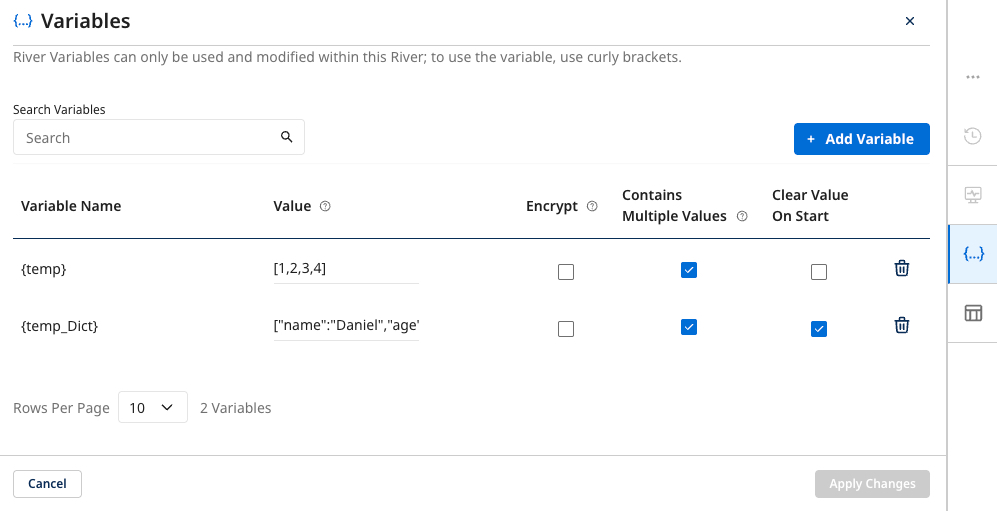
Task: Click the search magnifier icon
Action: [x=286, y=137]
